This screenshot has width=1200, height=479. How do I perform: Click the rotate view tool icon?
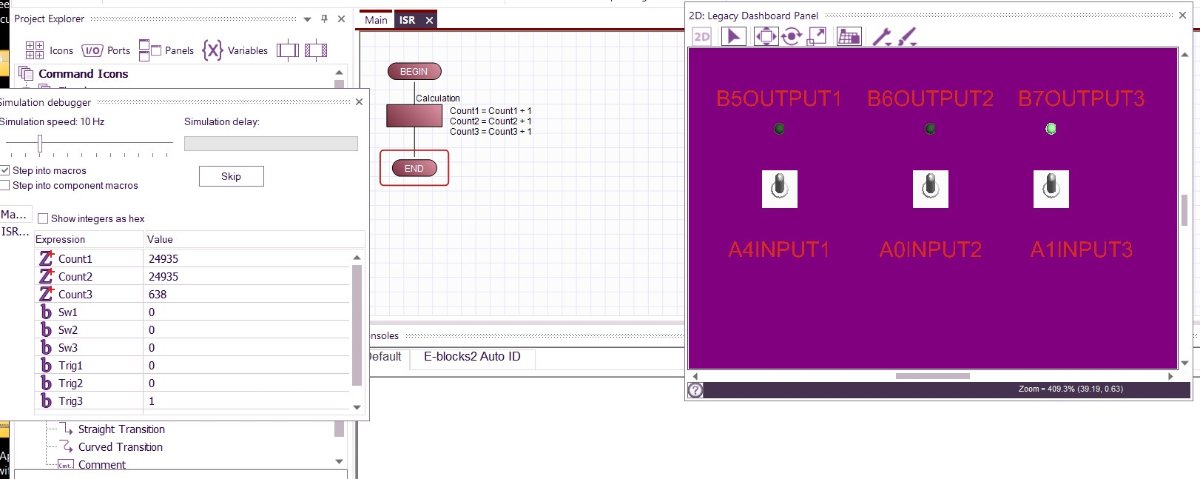pos(791,36)
